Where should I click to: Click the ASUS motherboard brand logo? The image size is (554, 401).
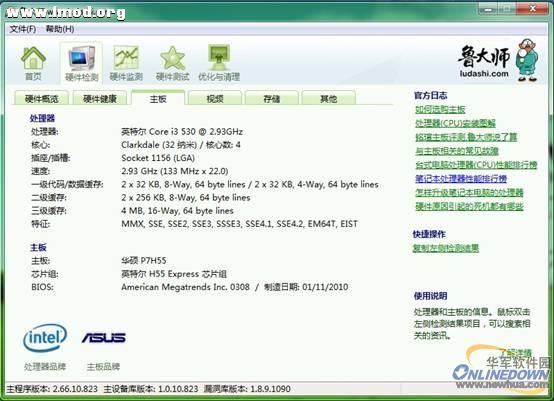click(104, 338)
